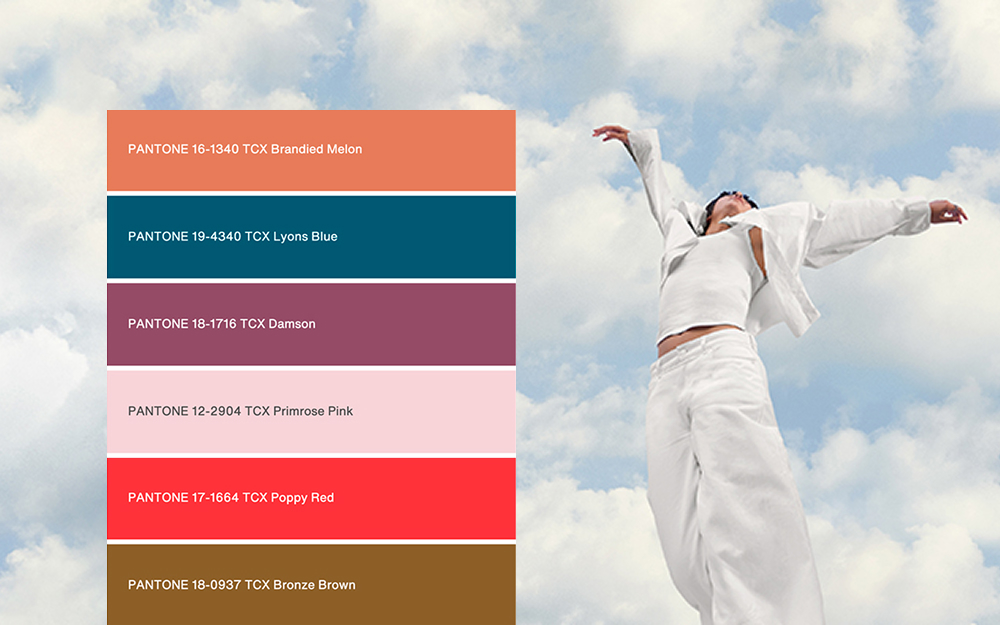The image size is (1000, 625).
Task: Click the 'PANTONE 19-4340 TCX Lyons Blue' label
Action: pyautogui.click(x=232, y=237)
